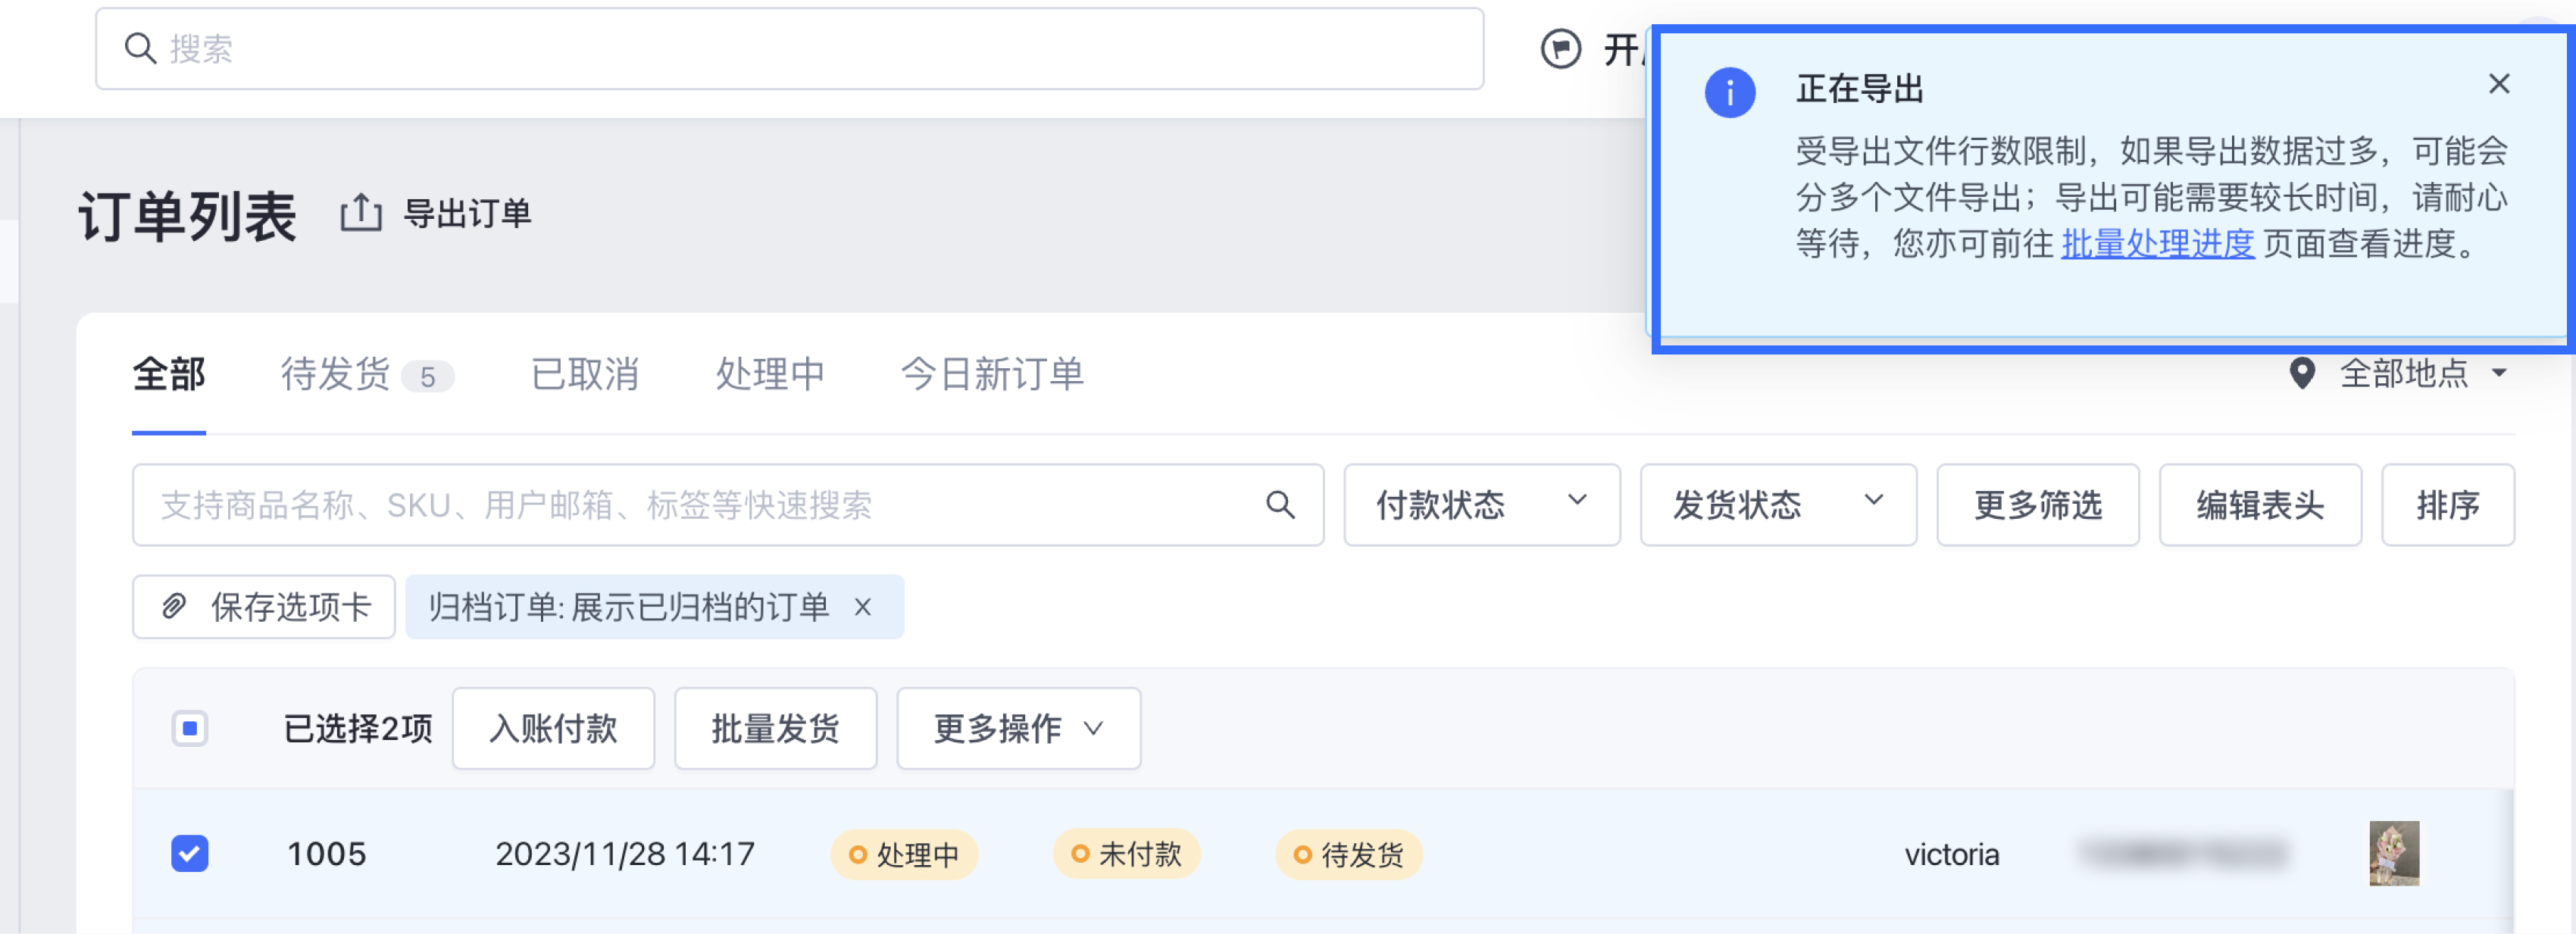Remove the 归档订单 filter tag
The width and height of the screenshot is (2576, 934).
coord(863,607)
